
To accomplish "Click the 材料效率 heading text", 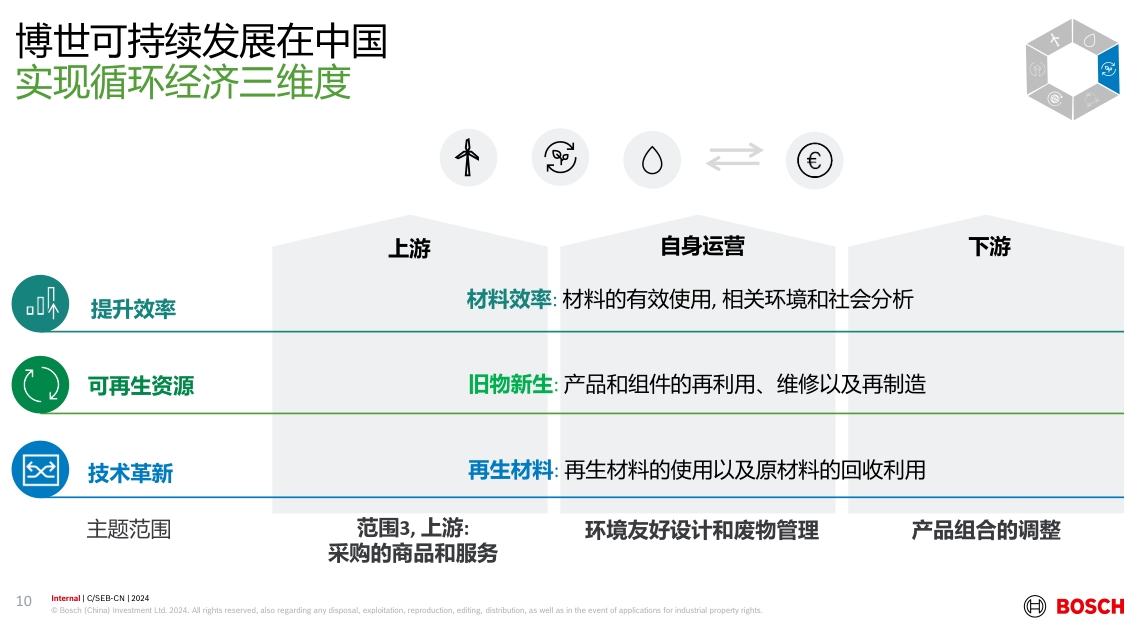I will pyautogui.click(x=509, y=299).
